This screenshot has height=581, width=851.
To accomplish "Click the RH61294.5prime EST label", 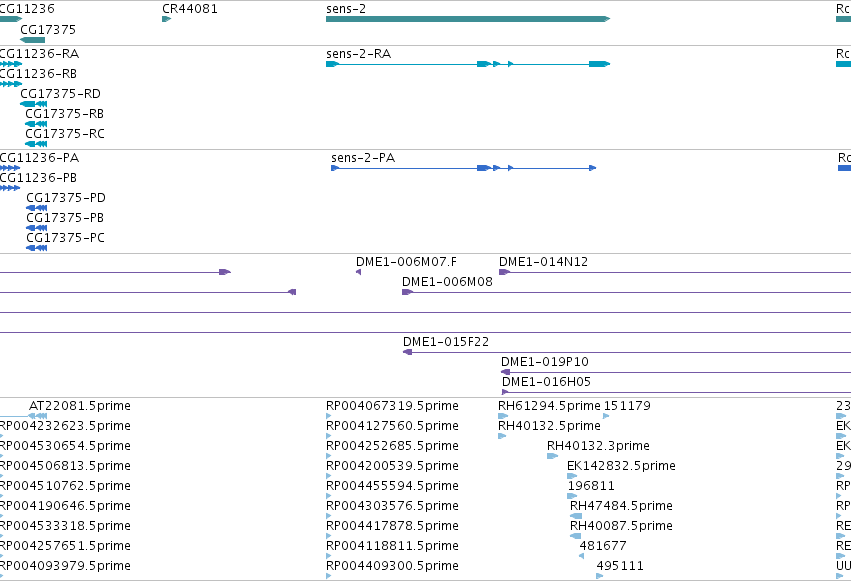I will coord(549,406).
